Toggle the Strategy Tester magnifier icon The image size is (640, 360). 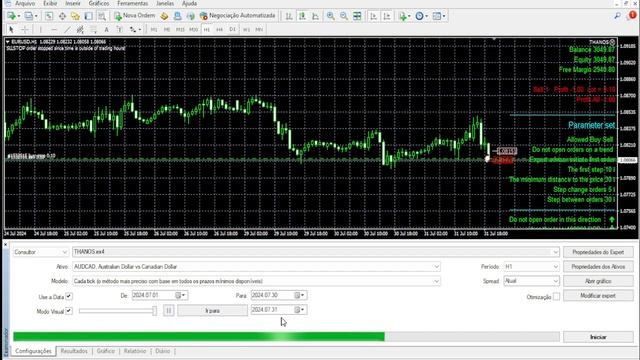pos(102,16)
